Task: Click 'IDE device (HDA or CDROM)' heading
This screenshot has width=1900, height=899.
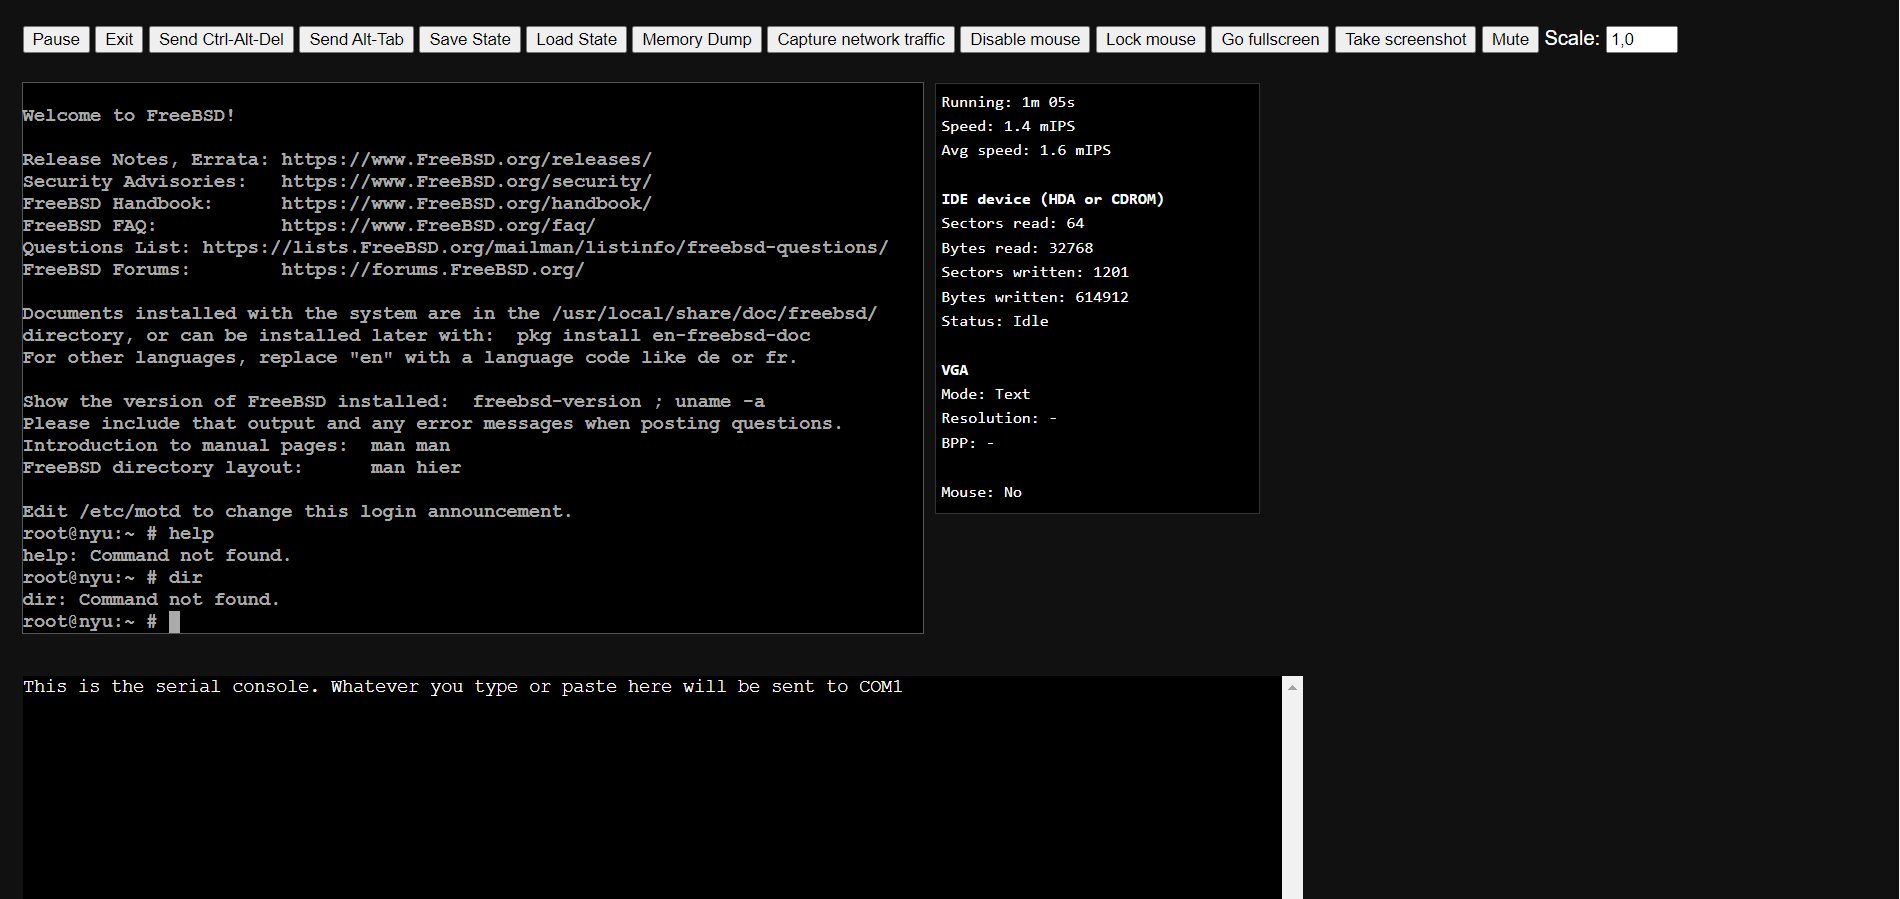Action: (1053, 199)
